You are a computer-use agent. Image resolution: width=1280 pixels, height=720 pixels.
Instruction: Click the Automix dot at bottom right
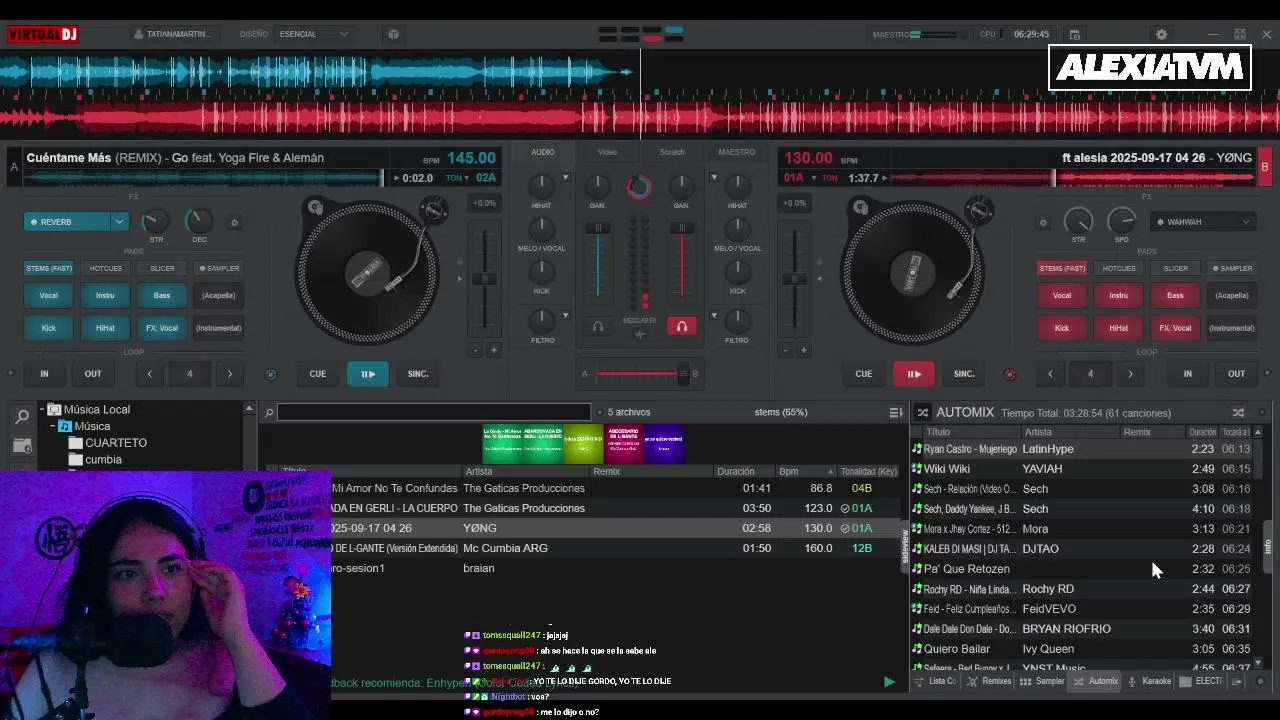point(1260,682)
